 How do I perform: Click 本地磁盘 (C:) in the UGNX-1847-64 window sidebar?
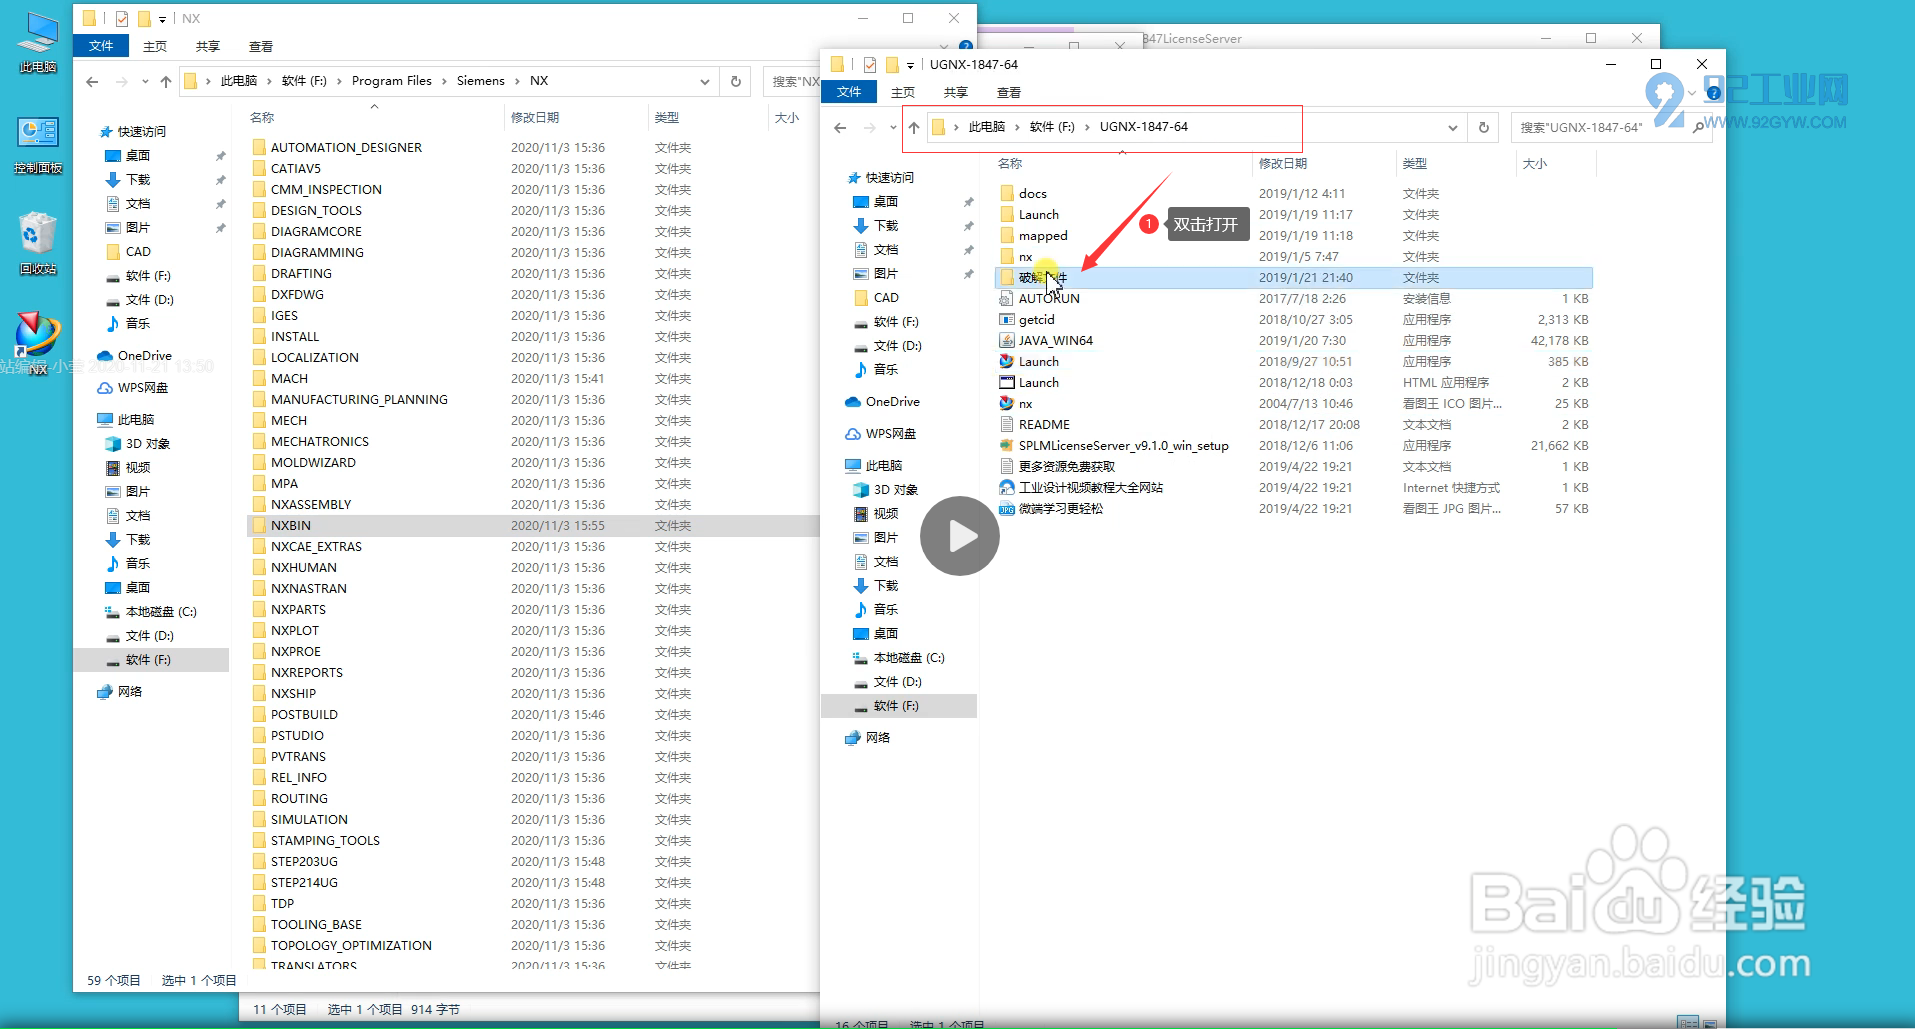point(908,658)
